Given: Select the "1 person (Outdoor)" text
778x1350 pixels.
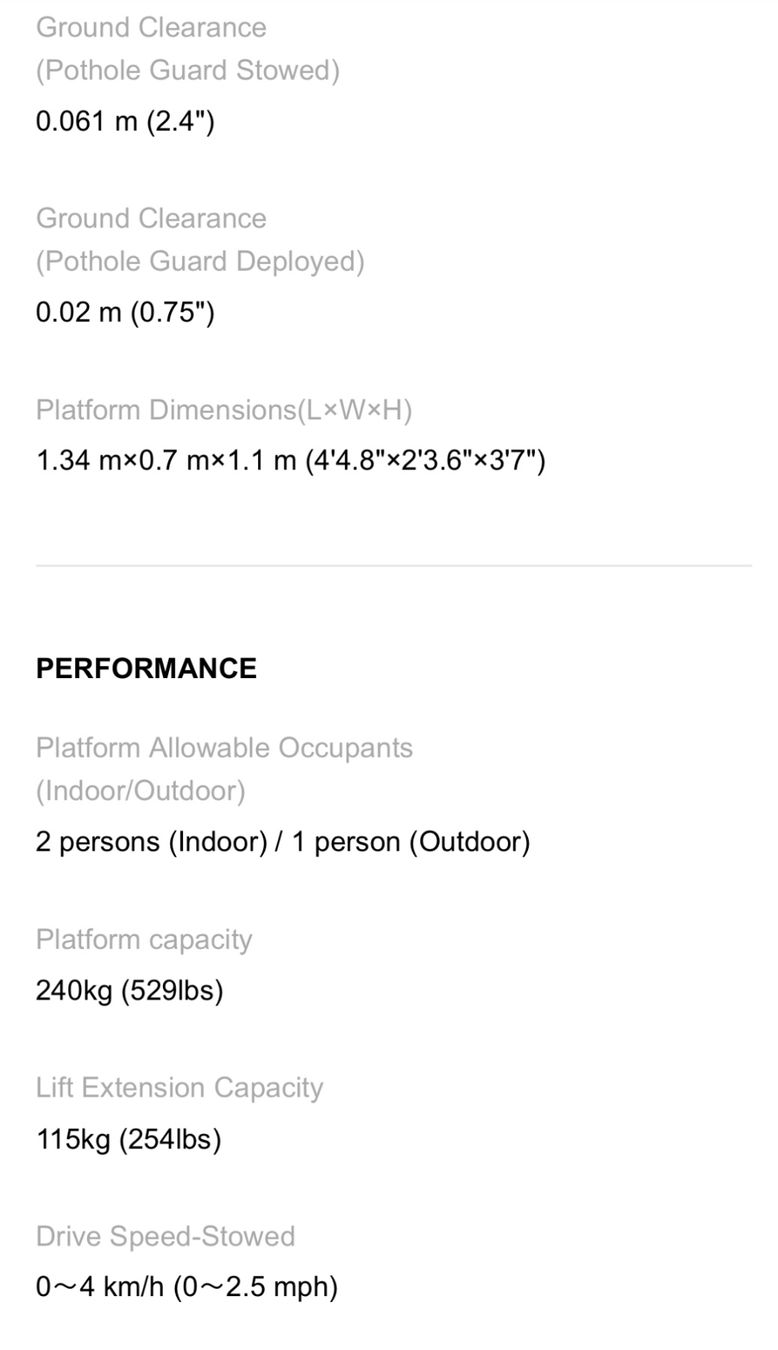Looking at the screenshot, I should point(410,842).
